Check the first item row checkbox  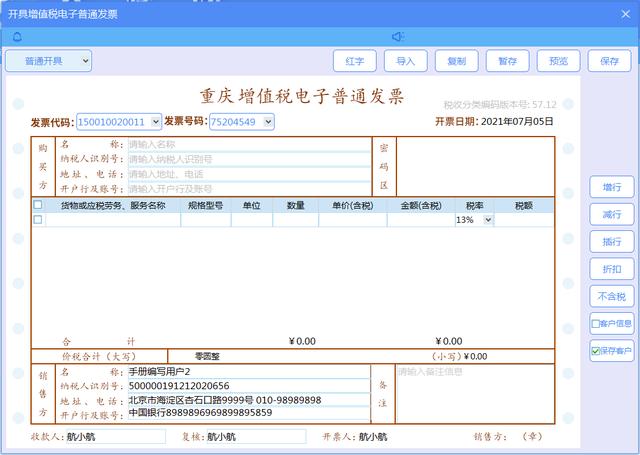[38, 220]
